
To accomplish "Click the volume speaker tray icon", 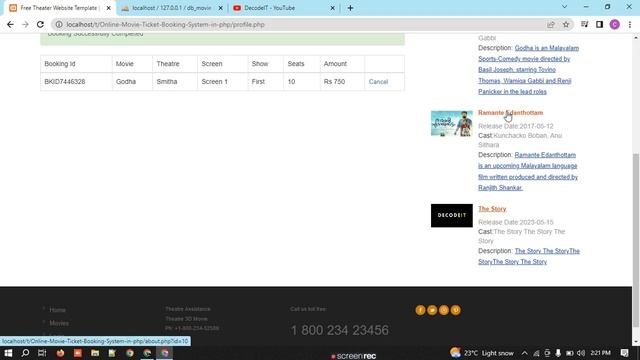I will tap(581, 353).
